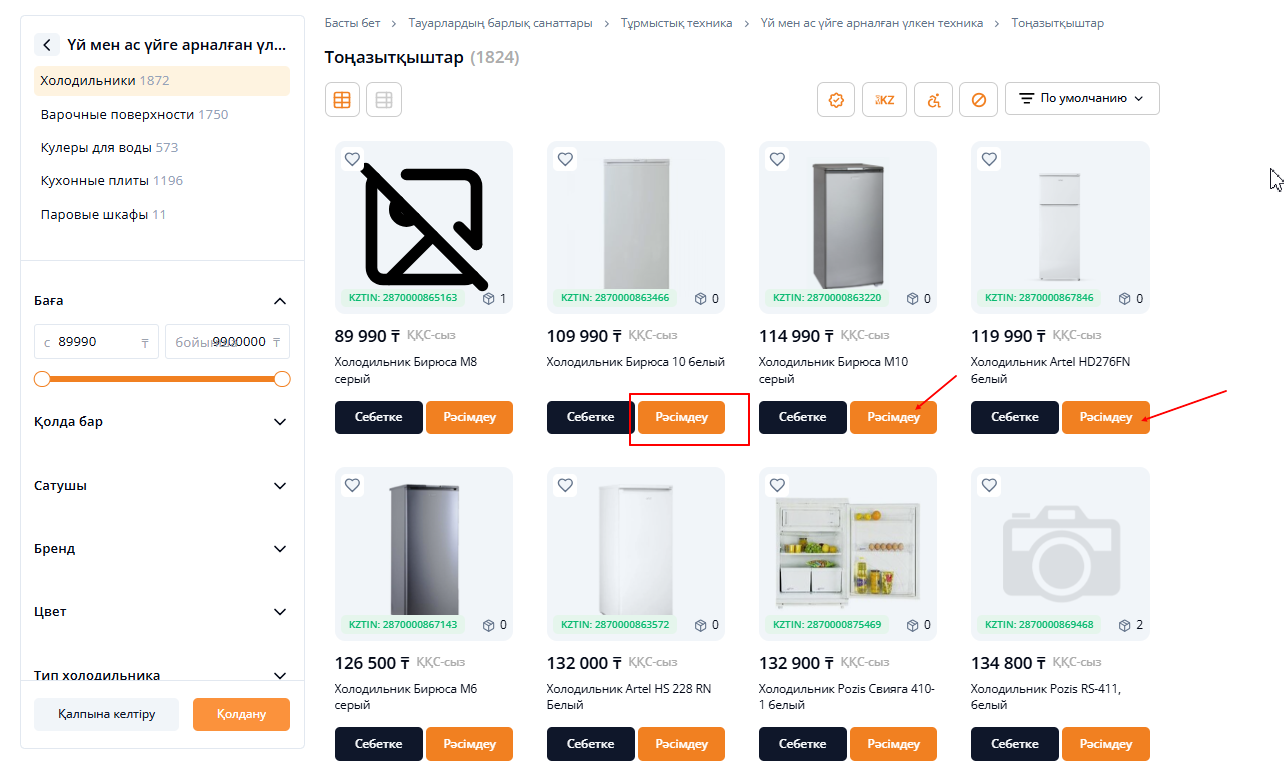Toggle the accessibility wheelchair filter icon
Image resolution: width=1284 pixels, height=762 pixels.
[x=933, y=99]
